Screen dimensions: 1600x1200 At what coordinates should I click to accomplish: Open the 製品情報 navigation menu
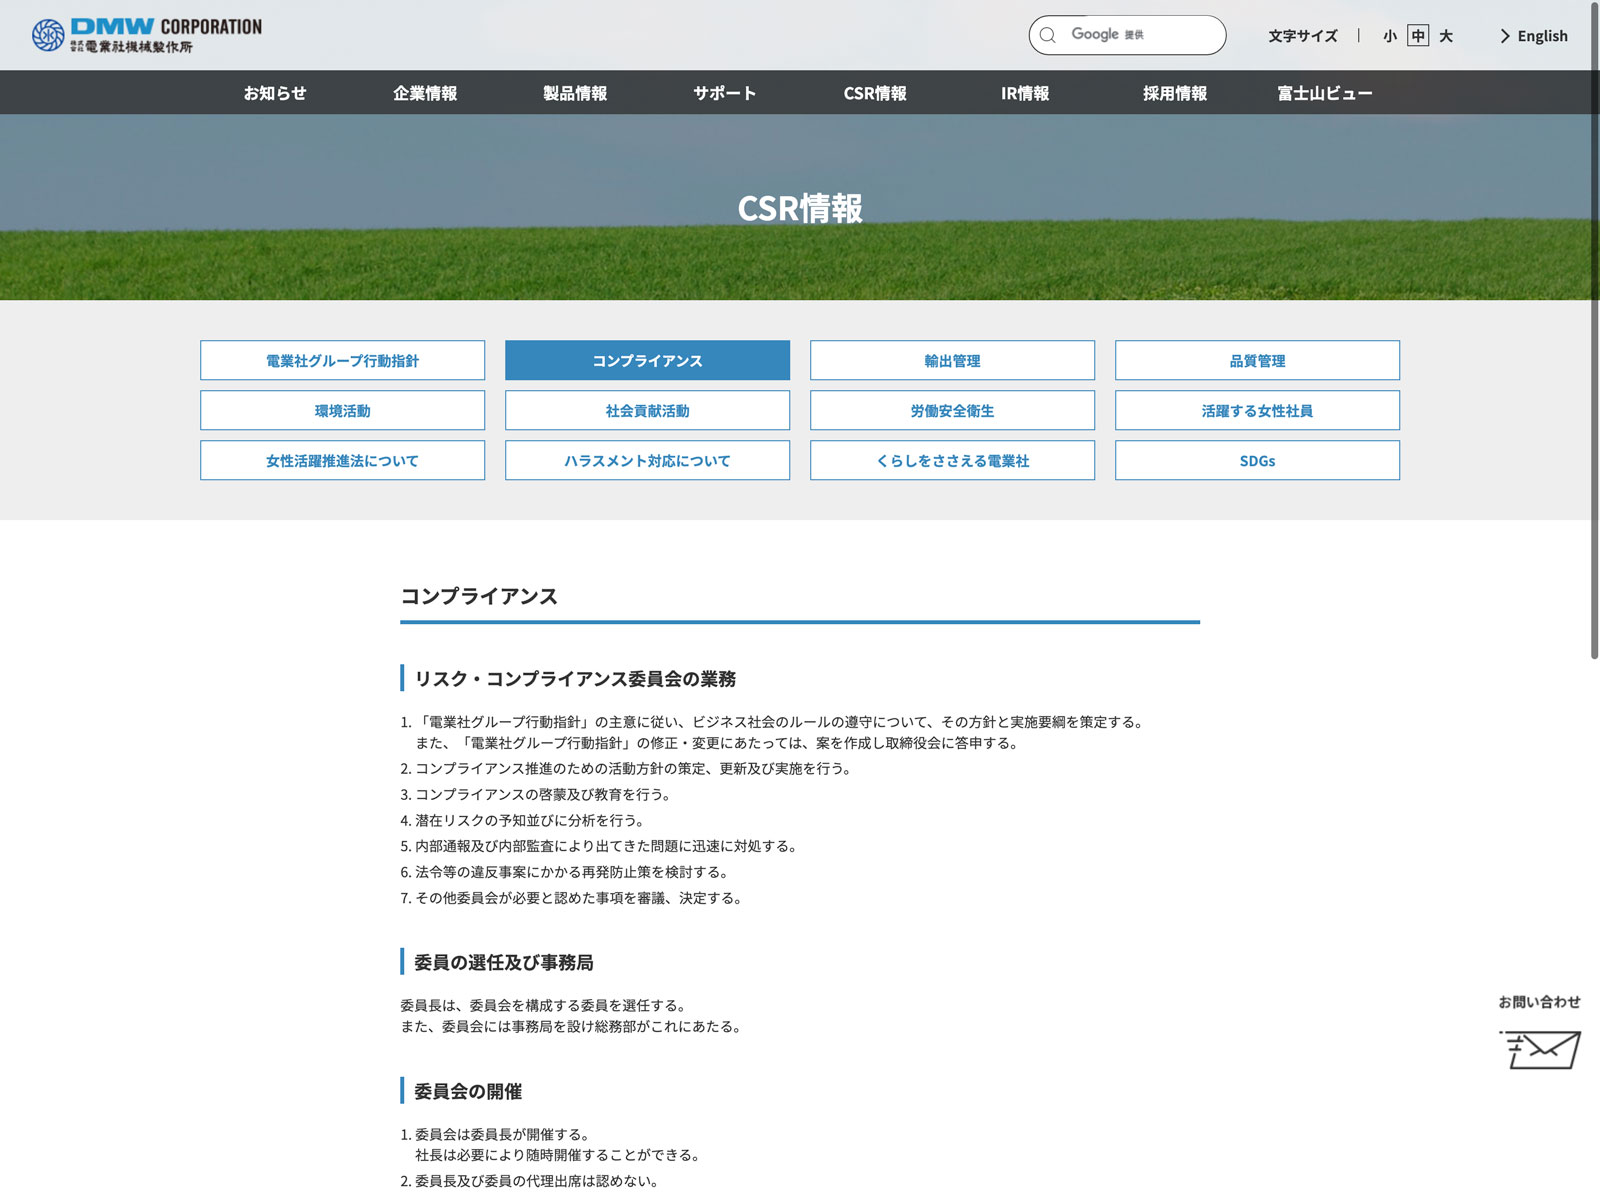pyautogui.click(x=575, y=93)
